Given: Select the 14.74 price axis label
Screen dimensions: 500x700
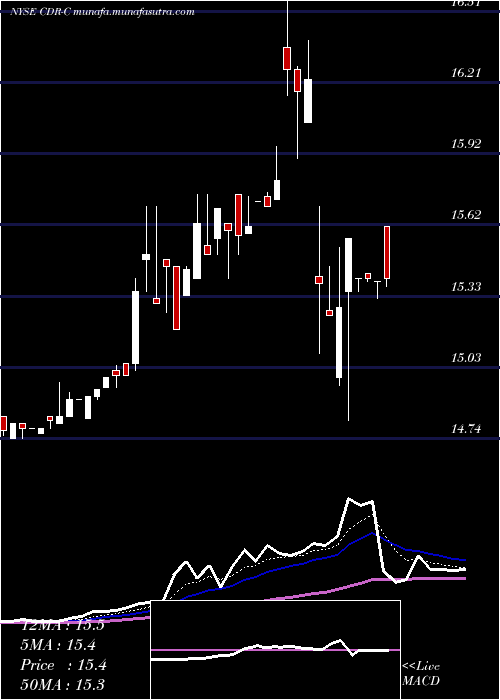Looking at the screenshot, I should pos(466,429).
